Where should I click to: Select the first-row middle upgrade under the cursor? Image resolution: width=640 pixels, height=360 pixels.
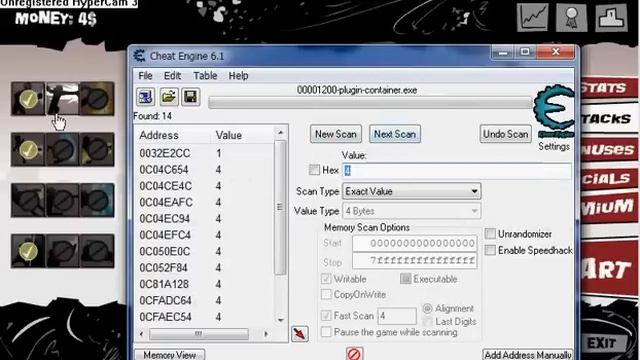click(x=62, y=98)
